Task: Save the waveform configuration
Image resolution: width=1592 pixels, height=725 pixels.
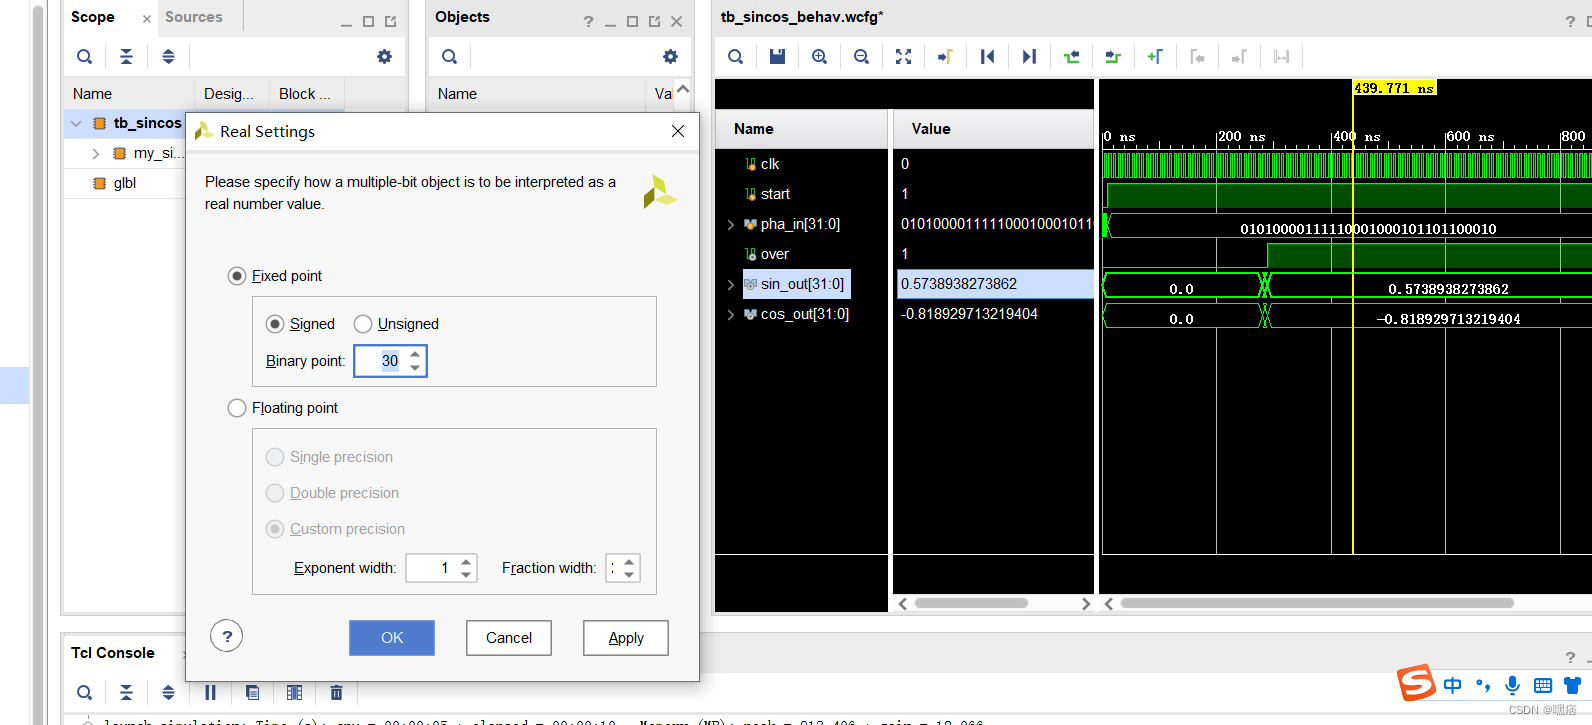Action: click(x=777, y=57)
